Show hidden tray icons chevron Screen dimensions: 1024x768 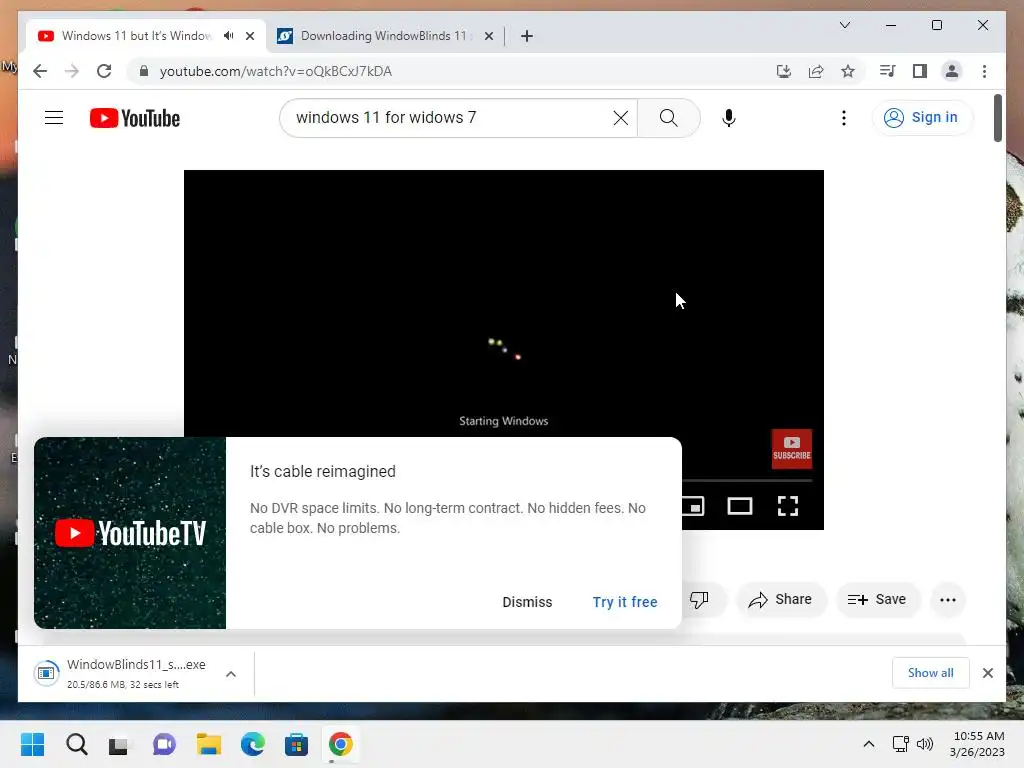point(869,744)
